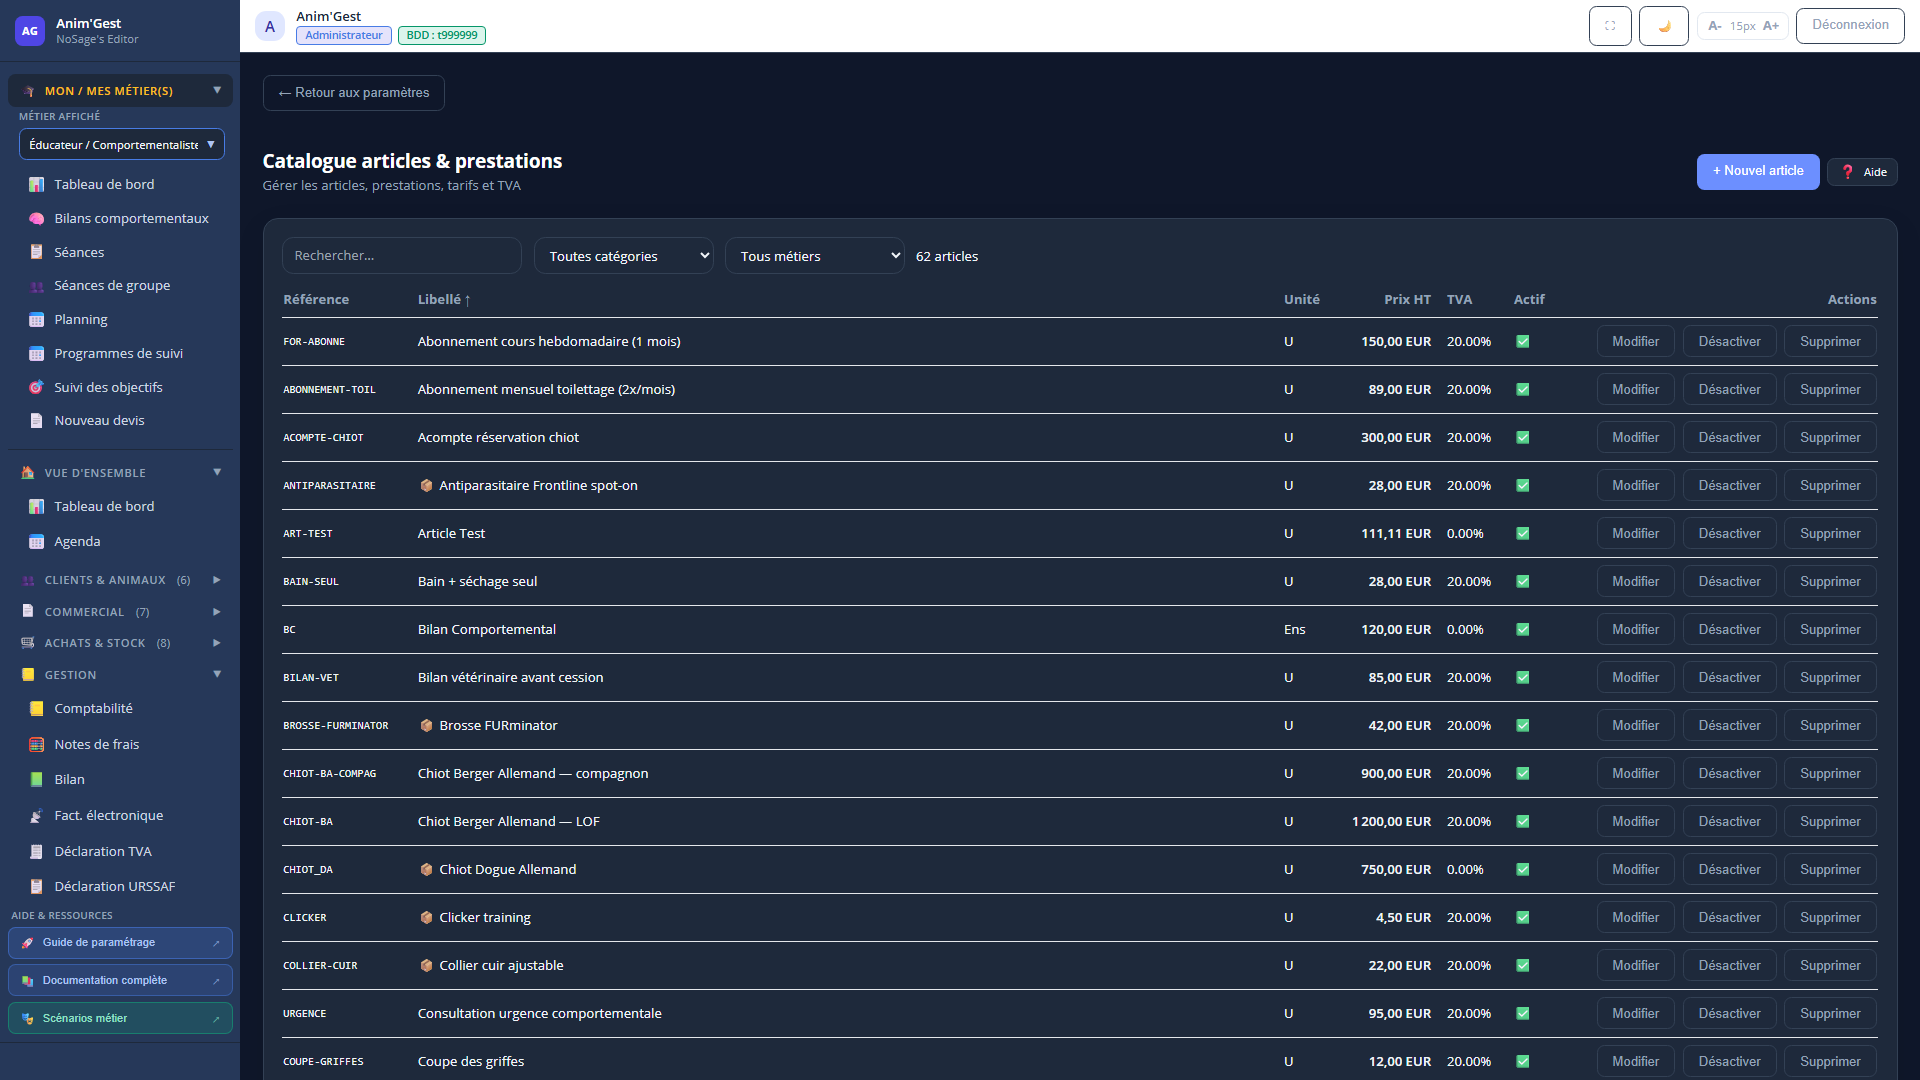Toggle Actif checkbox for CLICKER row
The width and height of the screenshot is (1920, 1080).
tap(1523, 917)
